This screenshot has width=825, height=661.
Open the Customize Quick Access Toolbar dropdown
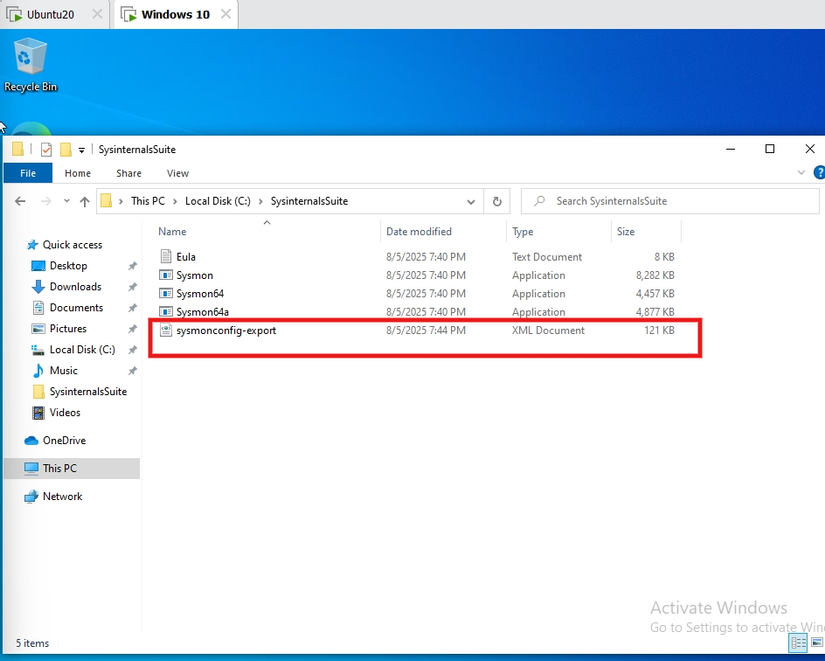pos(82,151)
